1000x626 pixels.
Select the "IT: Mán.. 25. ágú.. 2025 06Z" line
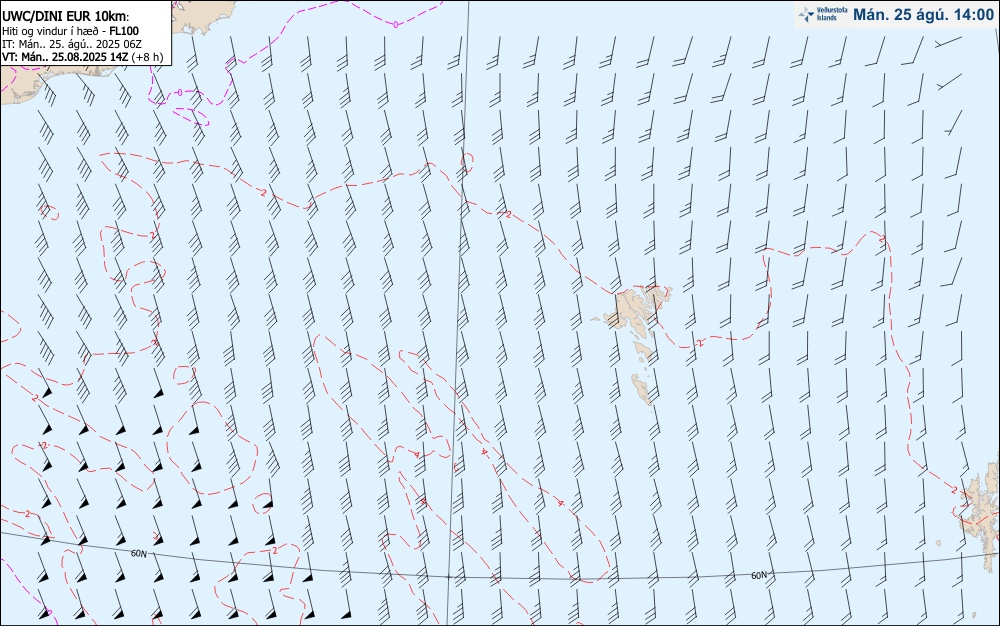(72, 44)
